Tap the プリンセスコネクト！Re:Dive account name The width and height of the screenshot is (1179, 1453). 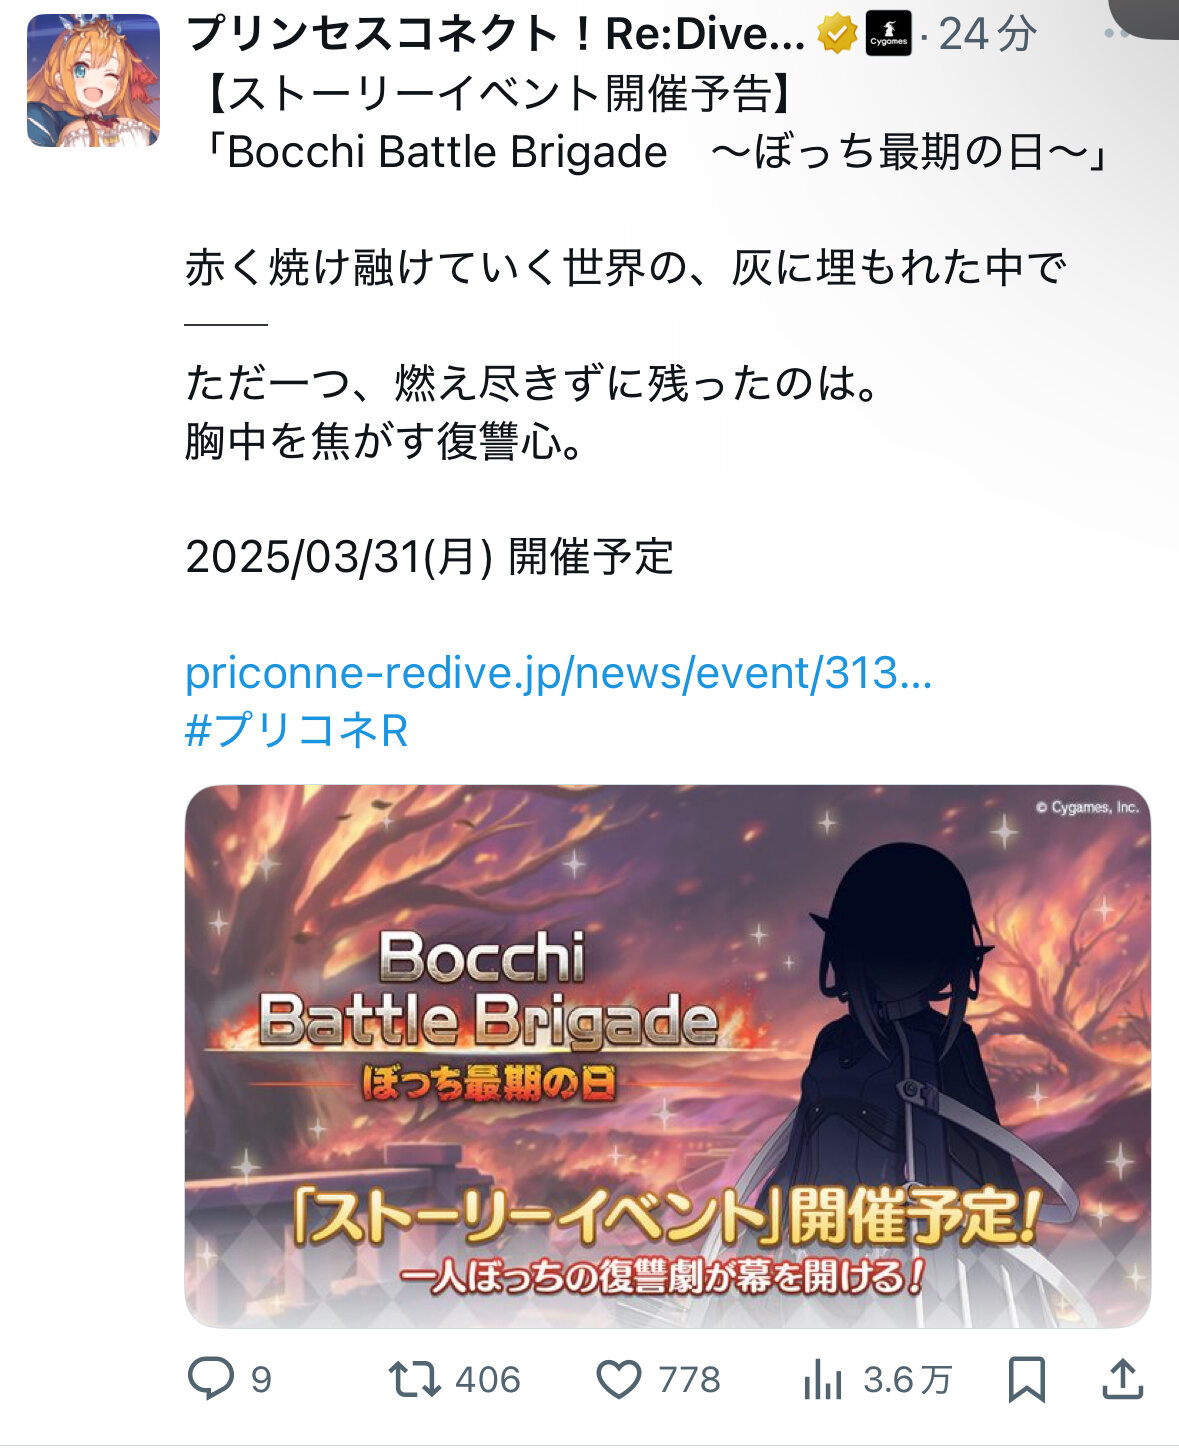(x=496, y=35)
